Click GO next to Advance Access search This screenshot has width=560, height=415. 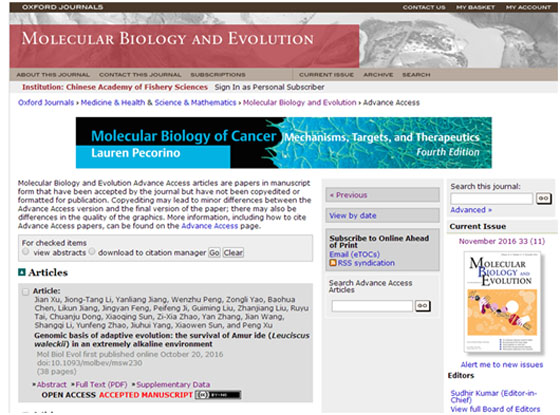coord(422,306)
